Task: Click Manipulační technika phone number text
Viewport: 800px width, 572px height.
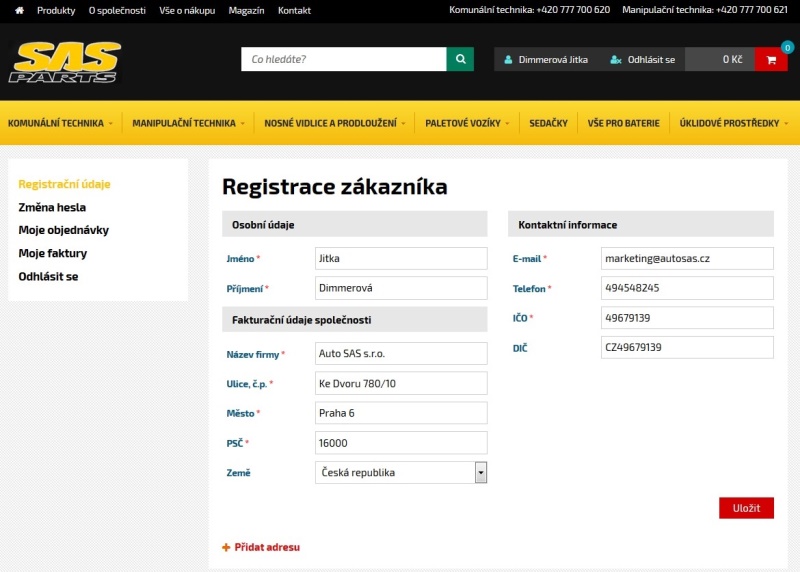Action: point(705,10)
